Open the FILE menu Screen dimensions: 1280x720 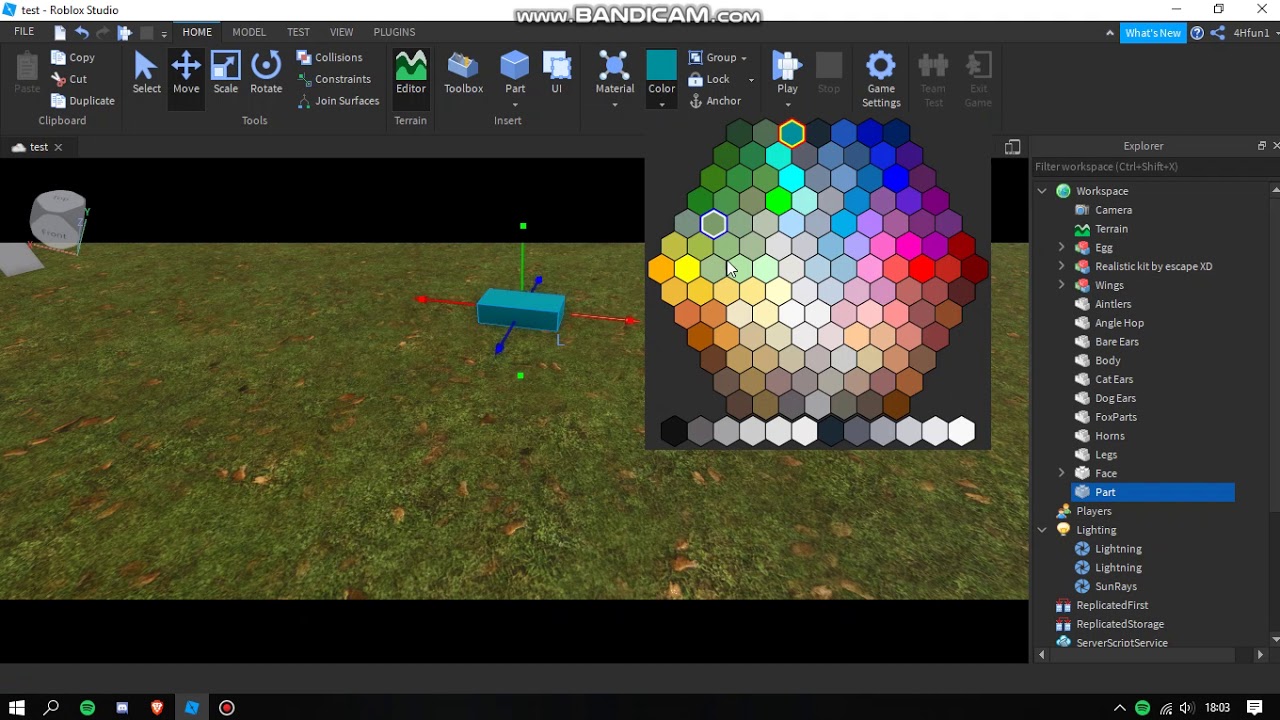[x=24, y=32]
